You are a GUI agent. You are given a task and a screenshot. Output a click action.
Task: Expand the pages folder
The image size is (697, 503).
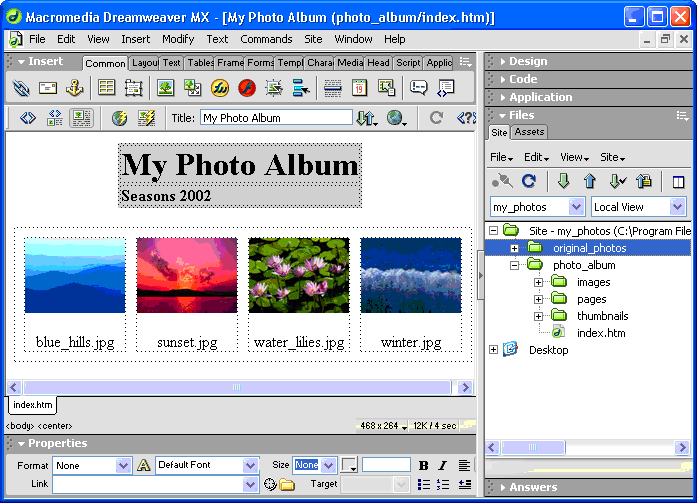coord(538,299)
